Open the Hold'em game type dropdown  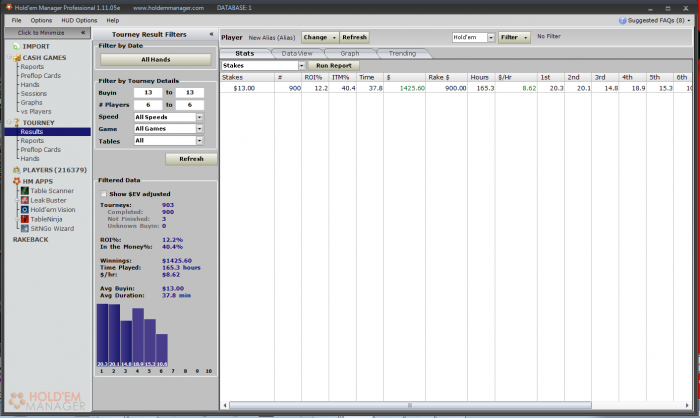491,38
